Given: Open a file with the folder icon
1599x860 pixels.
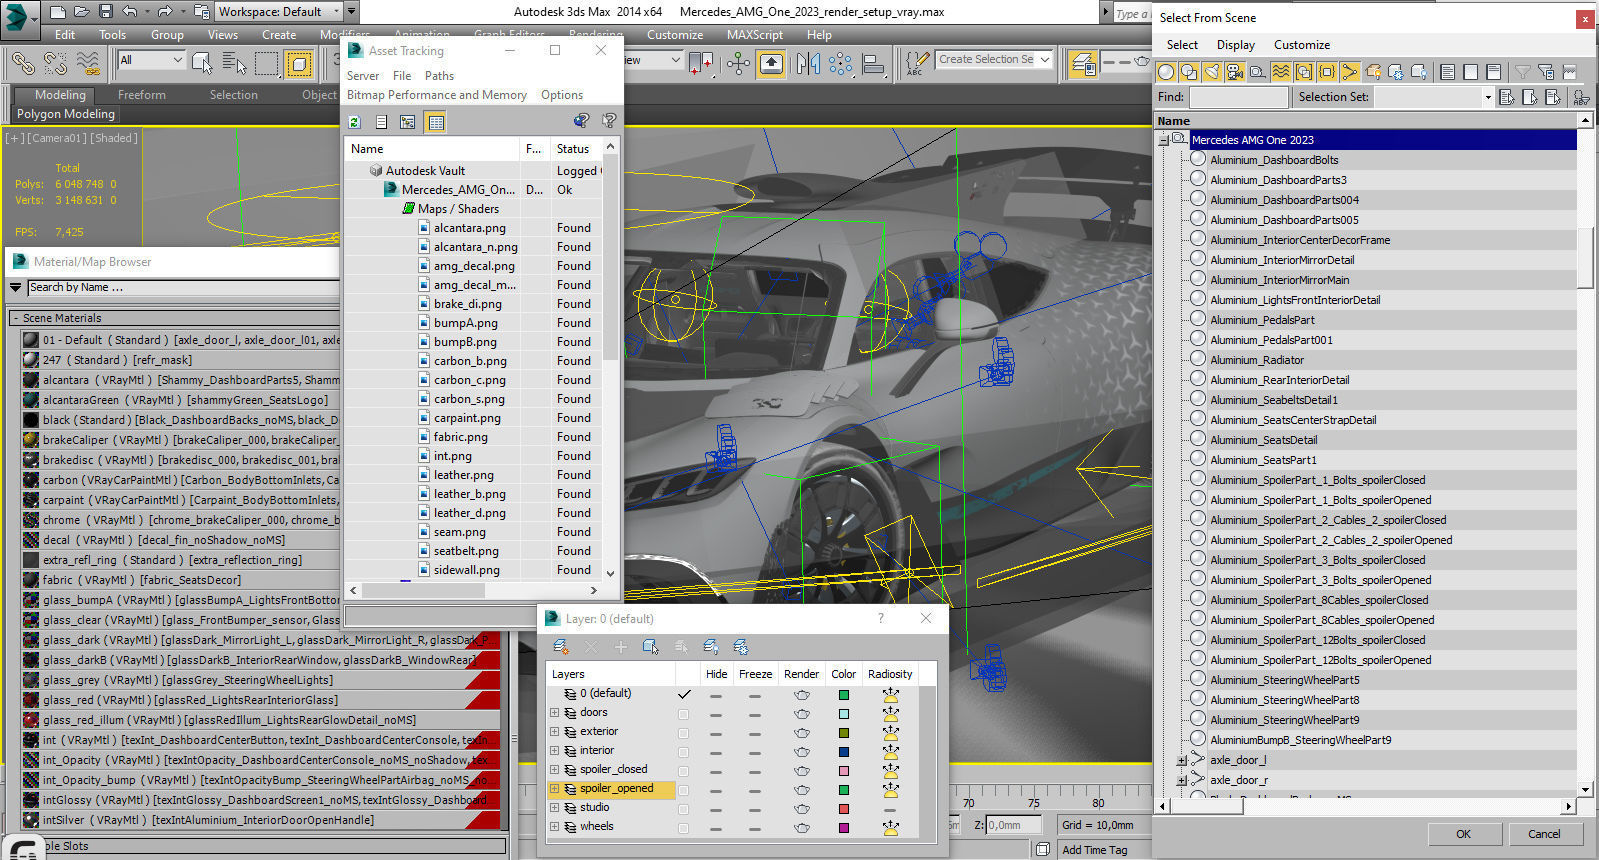Looking at the screenshot, I should [x=82, y=12].
